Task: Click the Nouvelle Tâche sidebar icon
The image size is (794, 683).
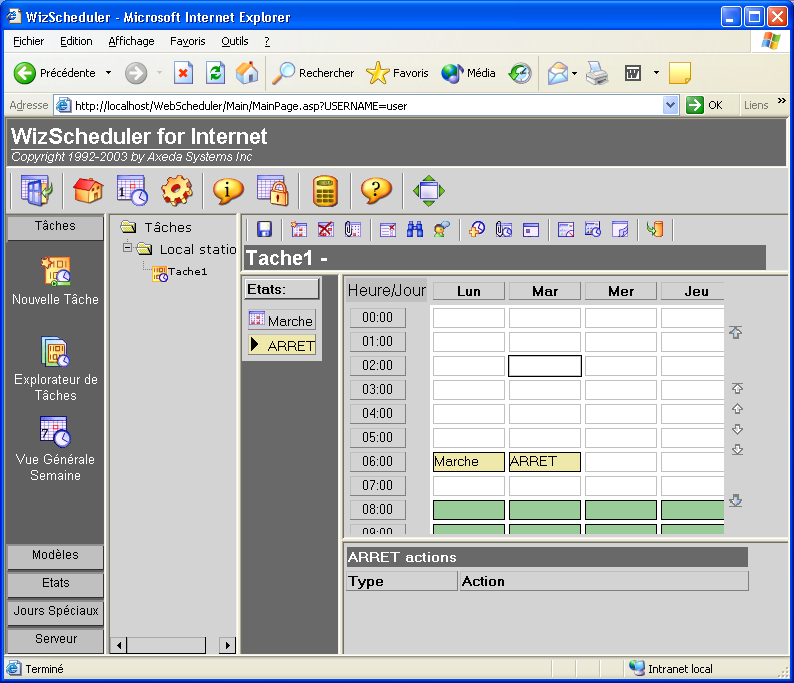Action: coord(56,271)
